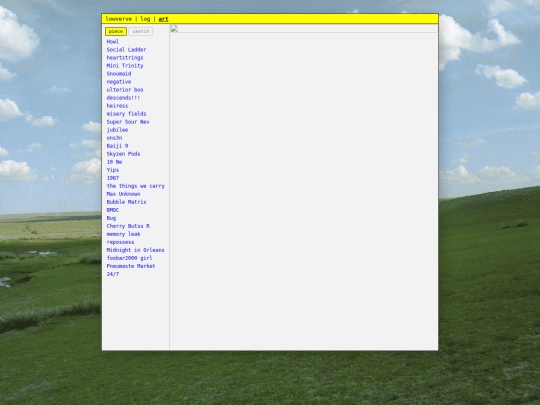Open the Howl piece
The image size is (540, 405).
[113, 42]
